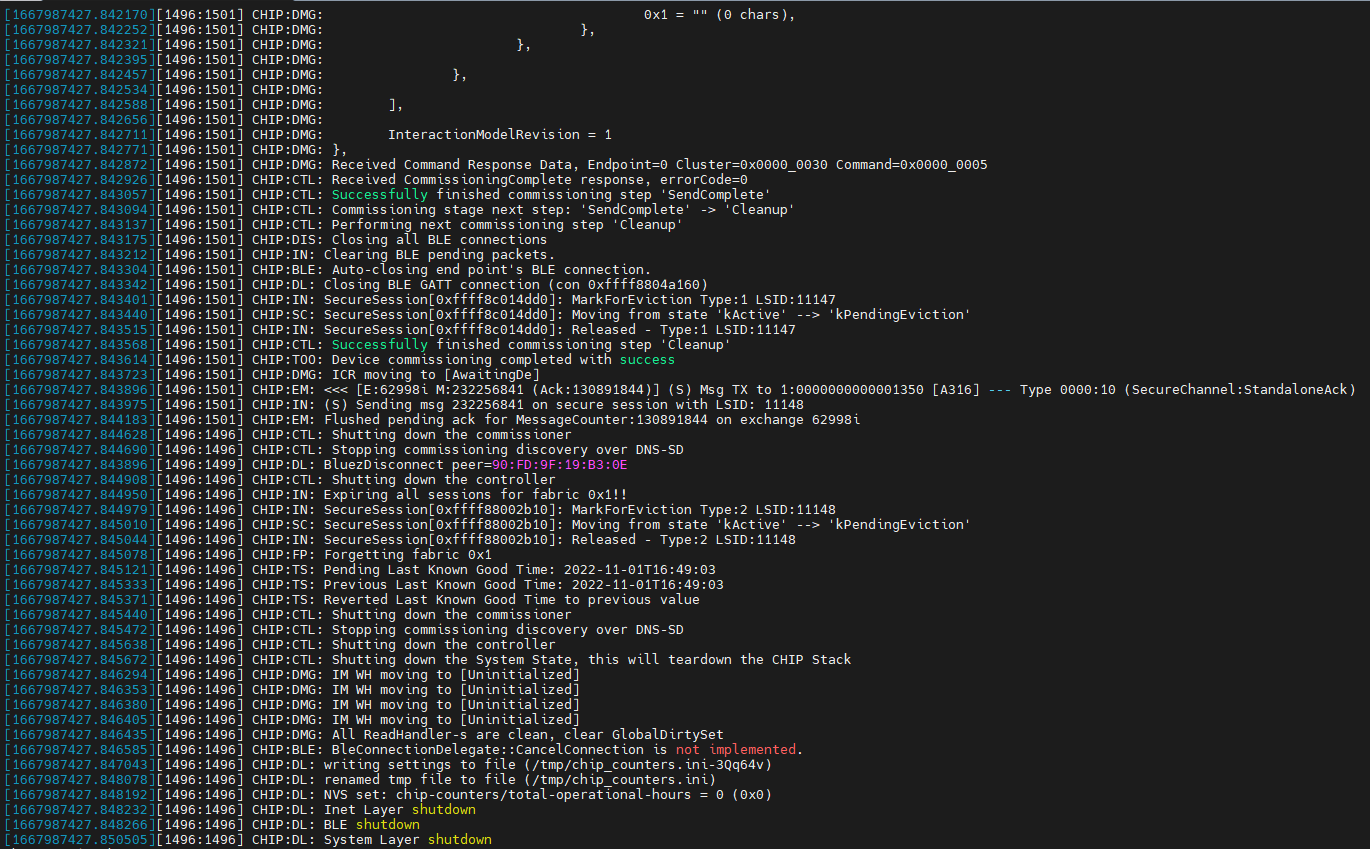Click 'Shutting down the System State' line
Viewport: 1370px width, 849px height.
428,660
